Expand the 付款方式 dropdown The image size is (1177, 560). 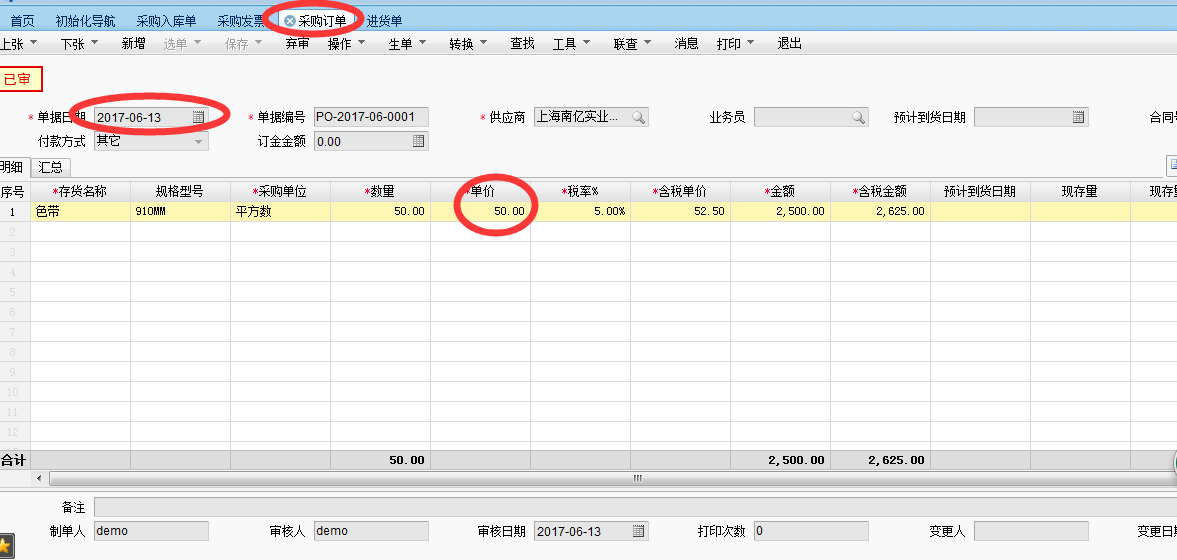(x=198, y=142)
